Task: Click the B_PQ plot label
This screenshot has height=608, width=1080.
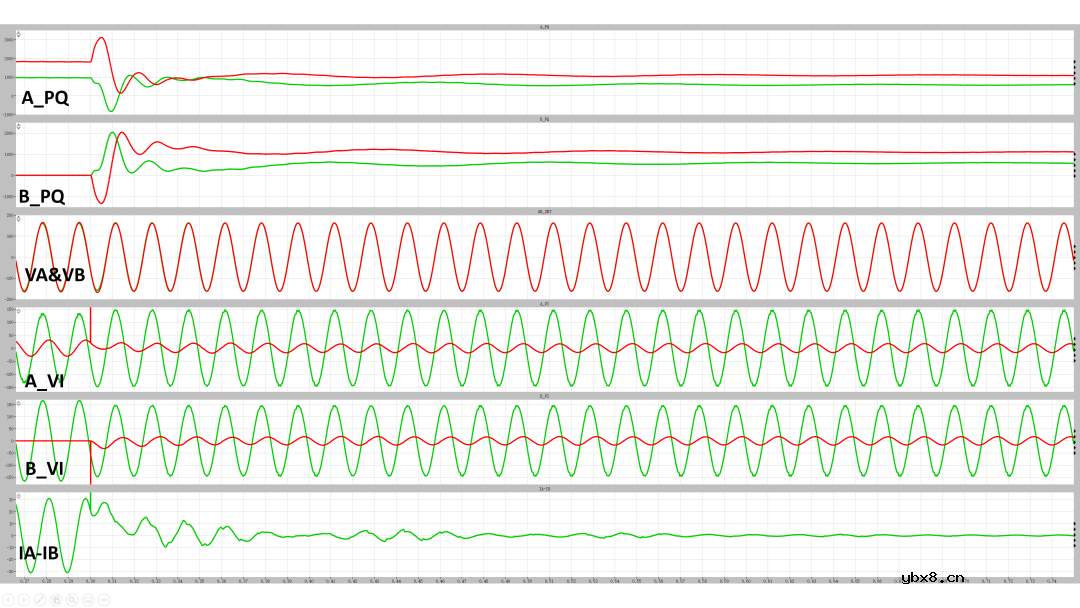Action: [x=43, y=197]
